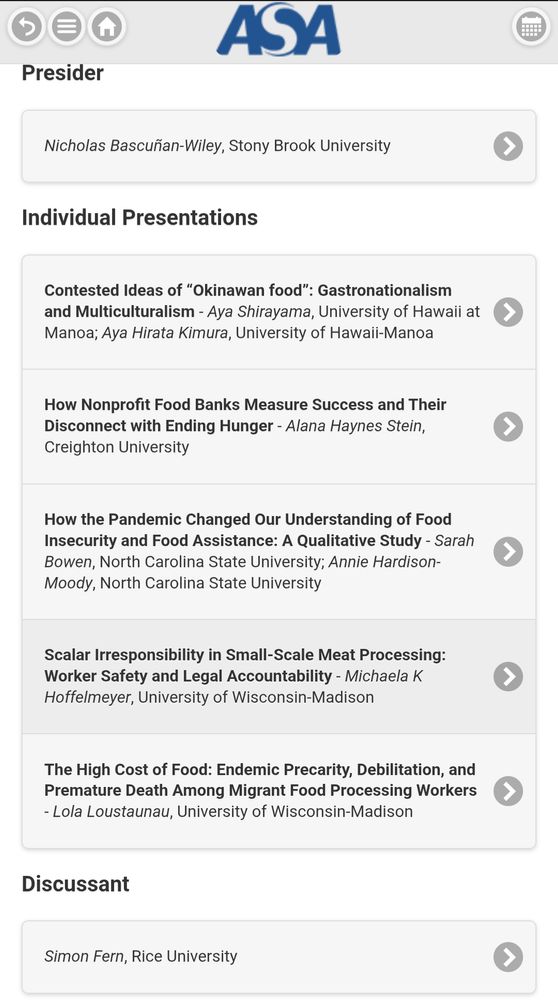Open the calendar schedule icon

[x=531, y=27]
